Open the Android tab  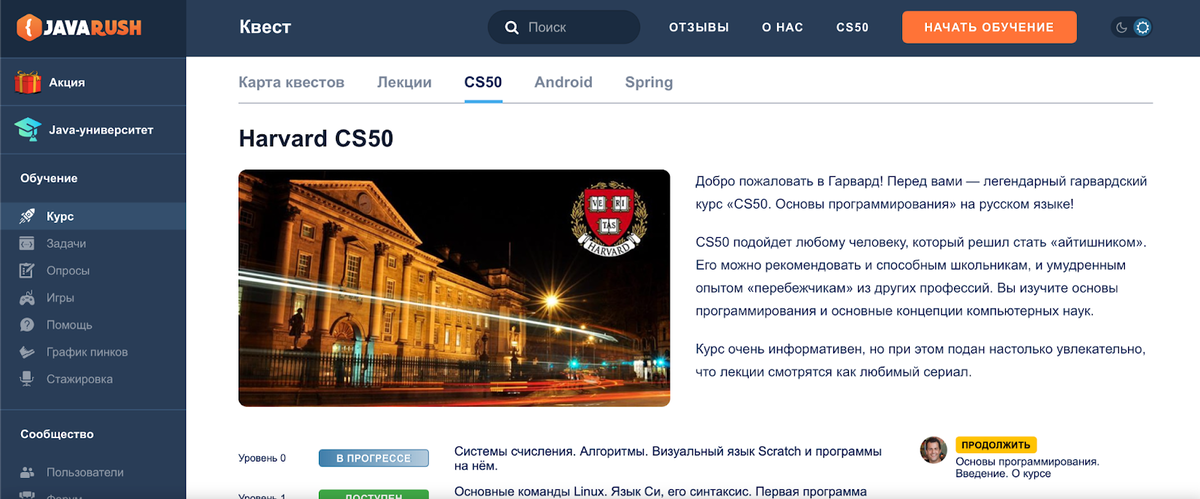coord(563,82)
